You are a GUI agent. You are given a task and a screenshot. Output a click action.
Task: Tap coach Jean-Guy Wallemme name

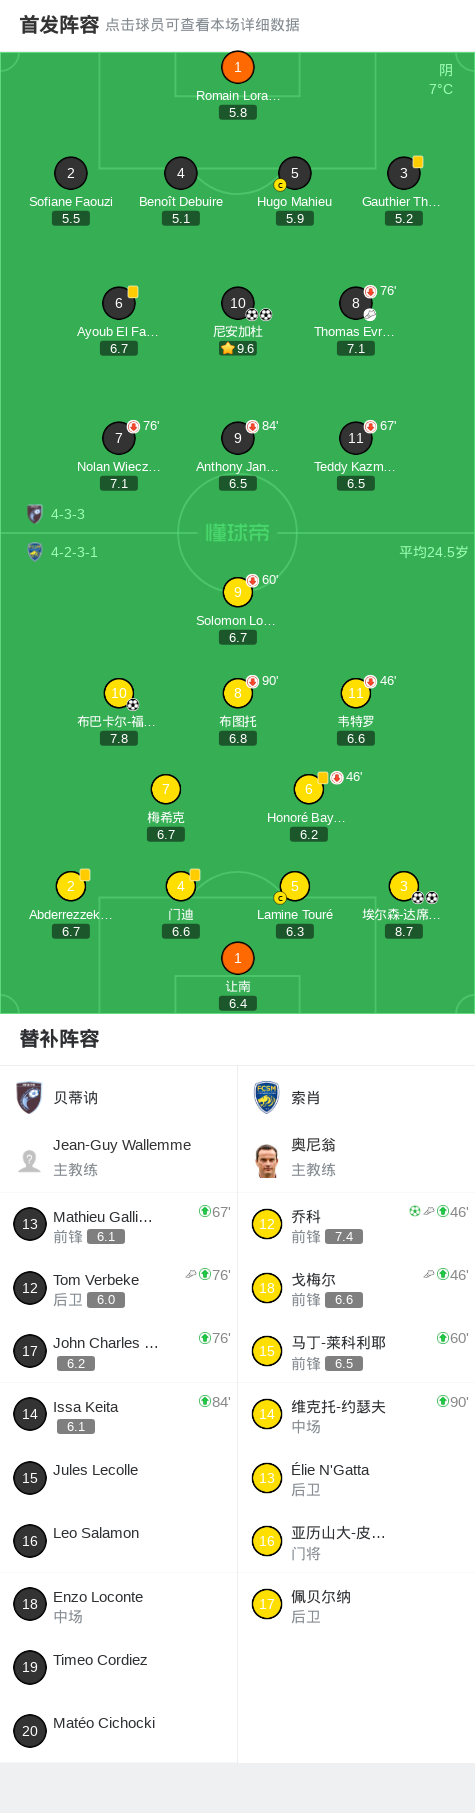[x=122, y=1144]
